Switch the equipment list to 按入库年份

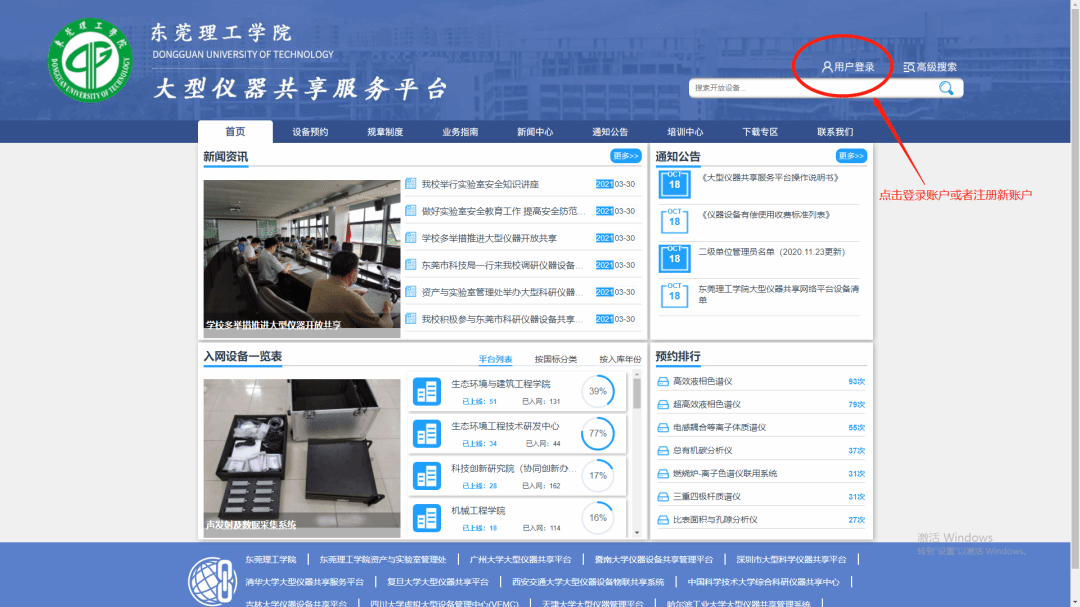[x=620, y=359]
